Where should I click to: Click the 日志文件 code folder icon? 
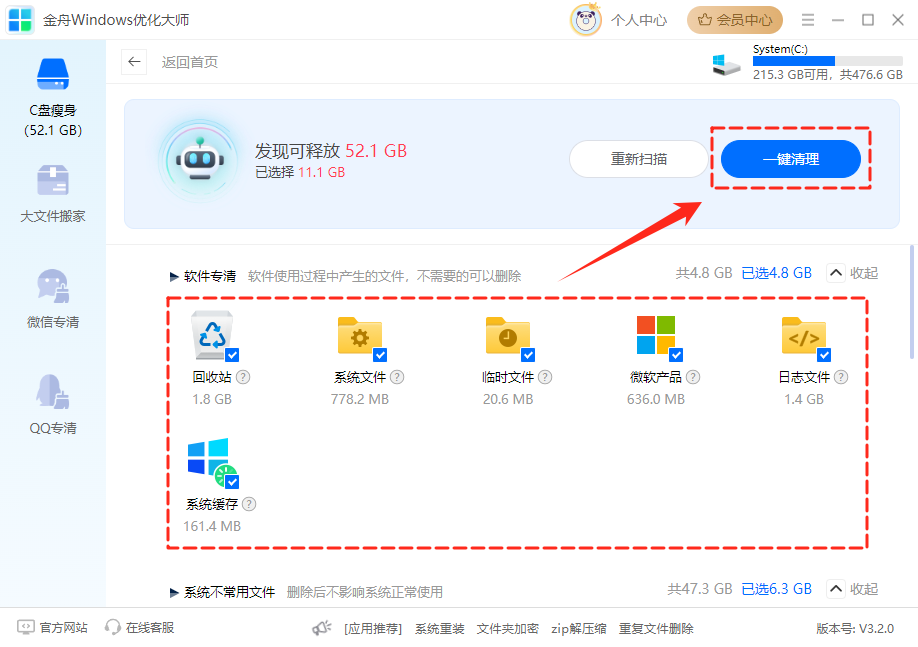803,335
